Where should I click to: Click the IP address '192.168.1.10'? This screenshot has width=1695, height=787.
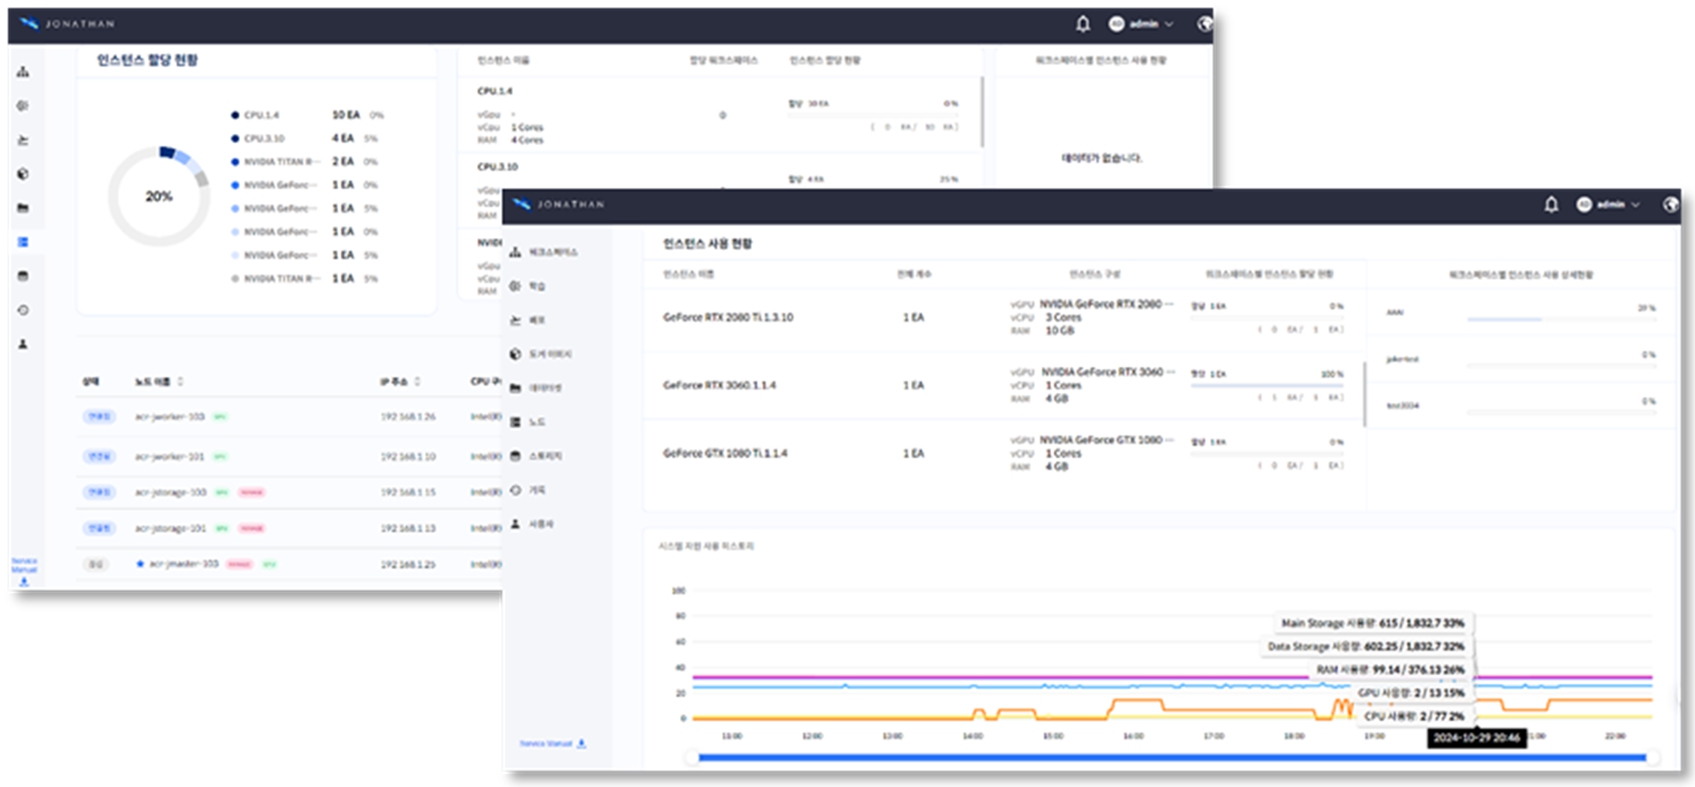point(408,456)
